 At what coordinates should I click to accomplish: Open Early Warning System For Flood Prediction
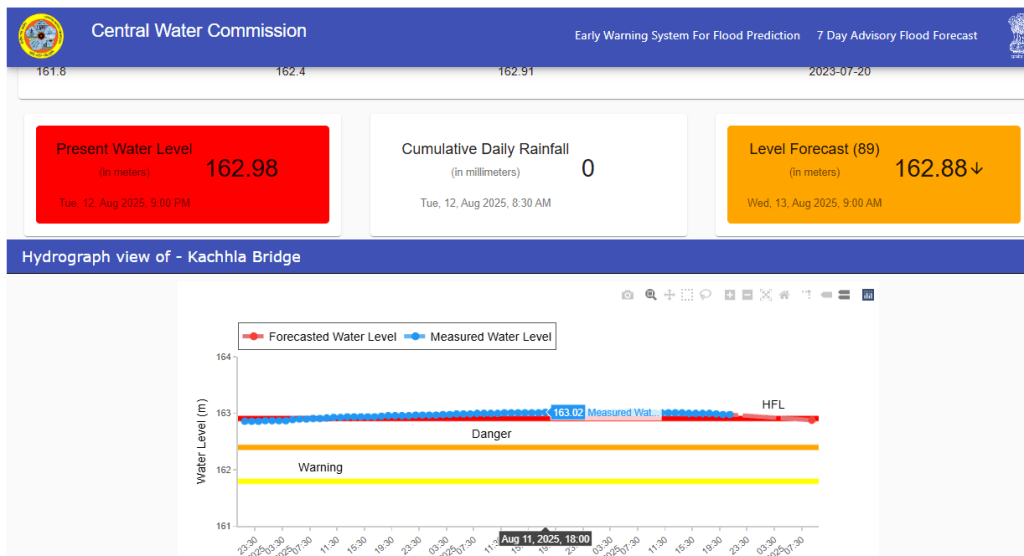(687, 35)
